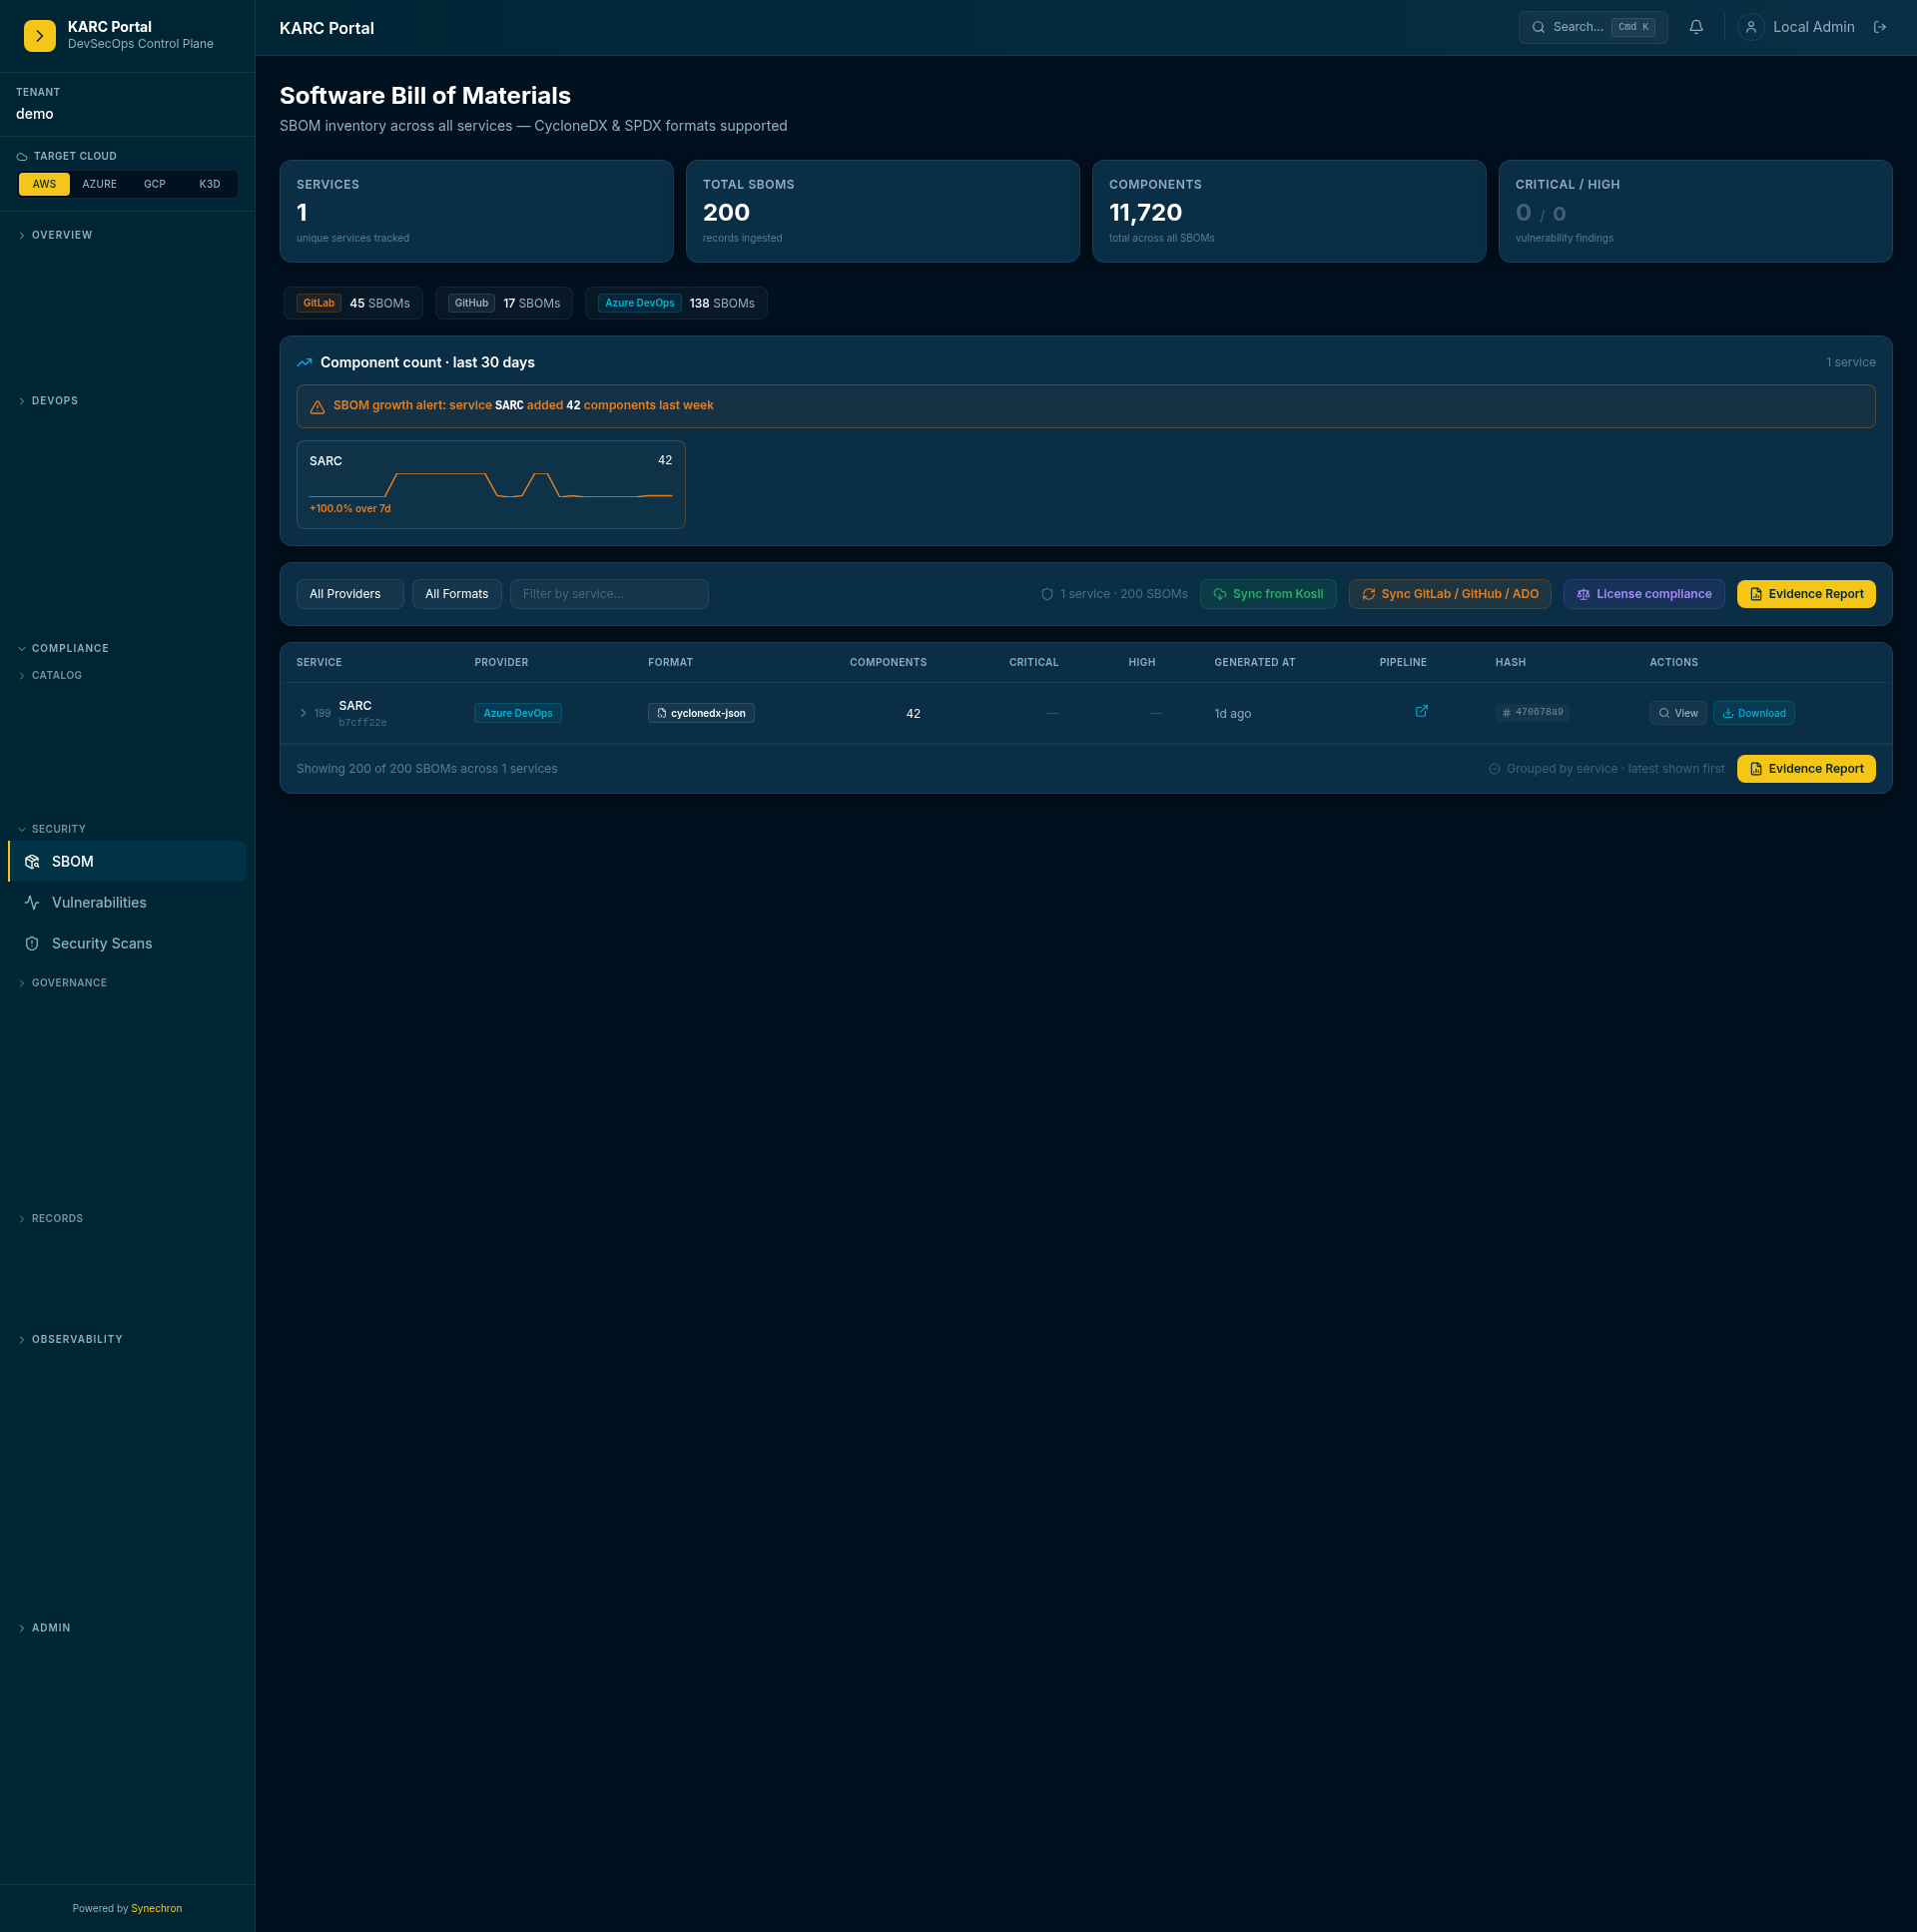Click the GitHub 17 SBOMs chip
Screen dimensions: 1917x1932
504,304
